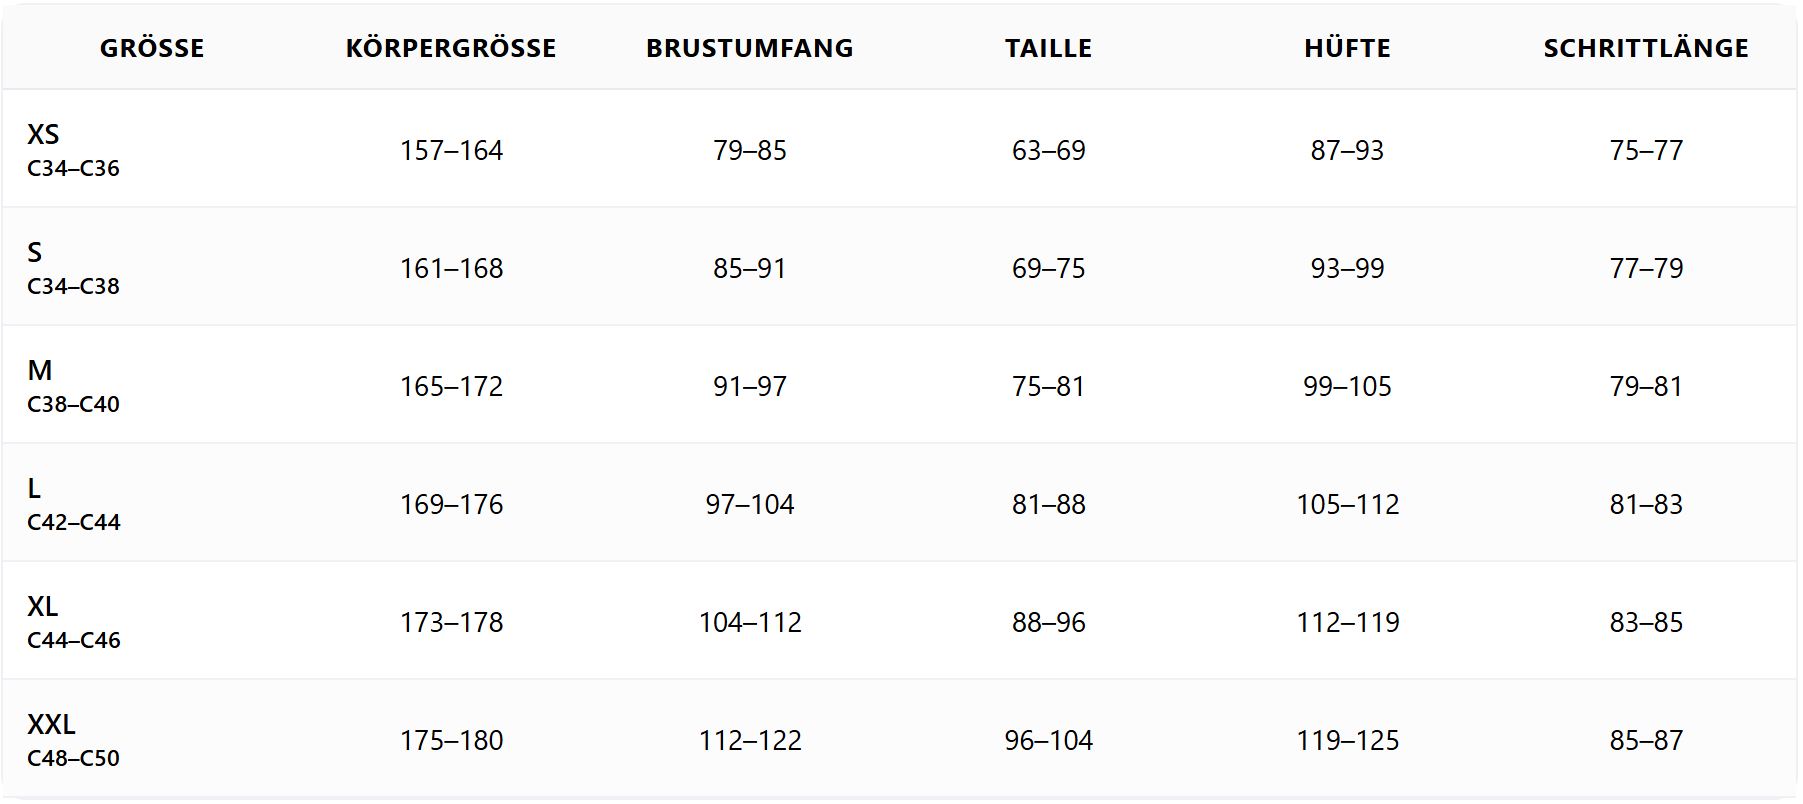Click the GRÖSSE column header
1803x804 pixels.
pos(152,48)
